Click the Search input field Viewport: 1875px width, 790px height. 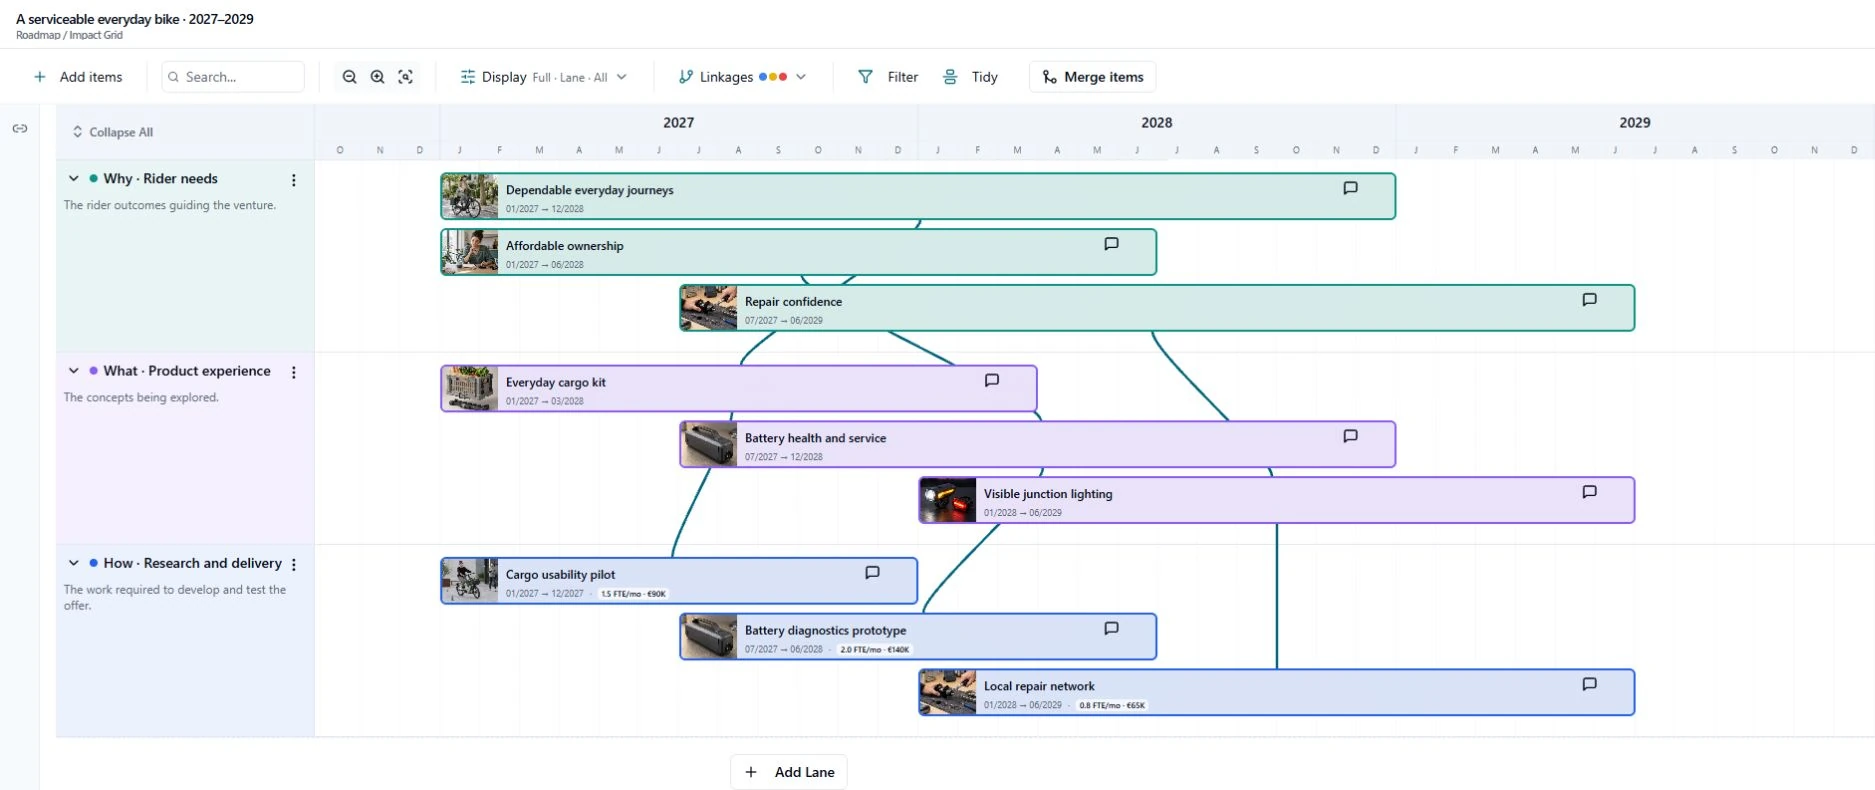(x=233, y=77)
